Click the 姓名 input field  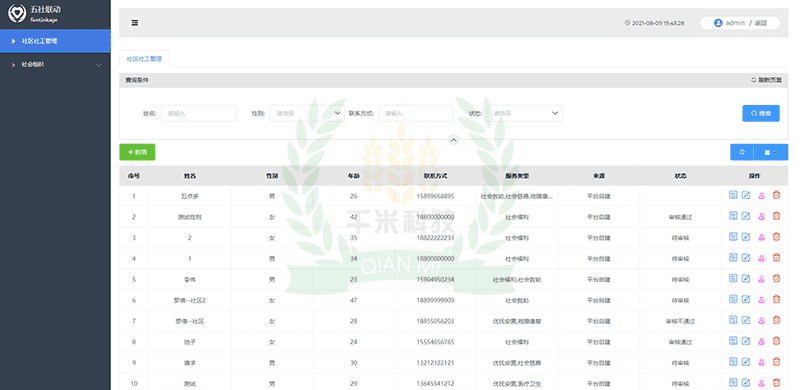point(199,113)
